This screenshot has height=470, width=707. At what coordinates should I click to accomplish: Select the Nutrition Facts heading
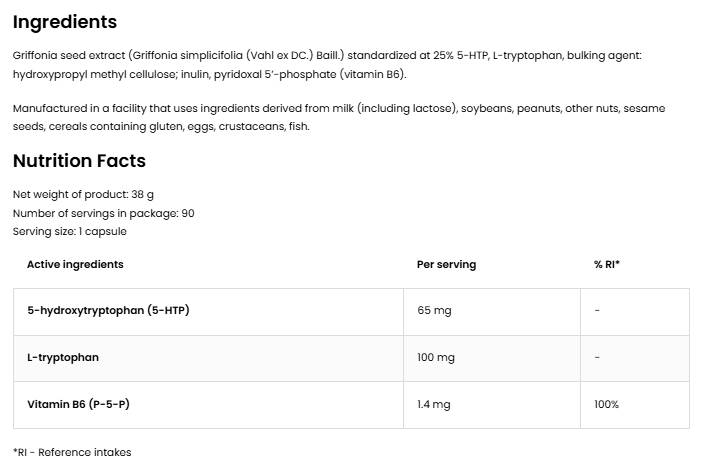79,161
